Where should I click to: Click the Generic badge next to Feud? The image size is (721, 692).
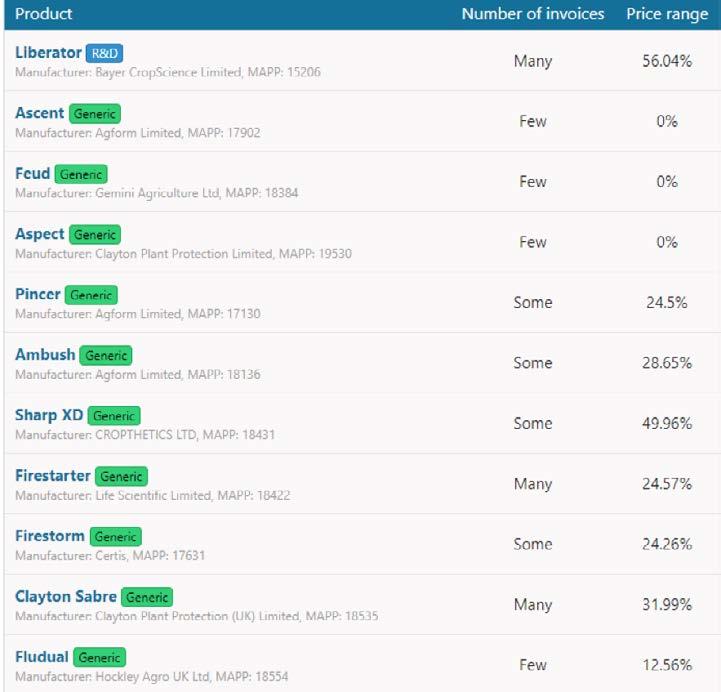coord(81,174)
